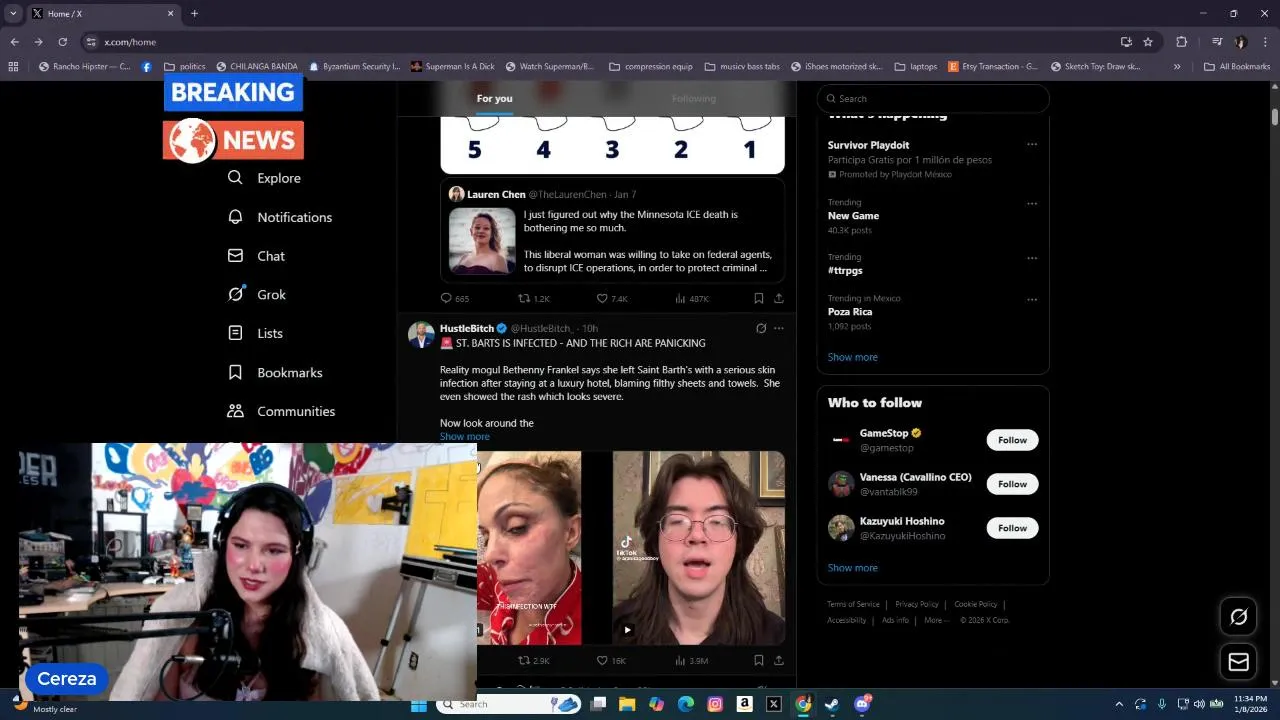Repost the post with 1.2K reposts

[x=534, y=298]
